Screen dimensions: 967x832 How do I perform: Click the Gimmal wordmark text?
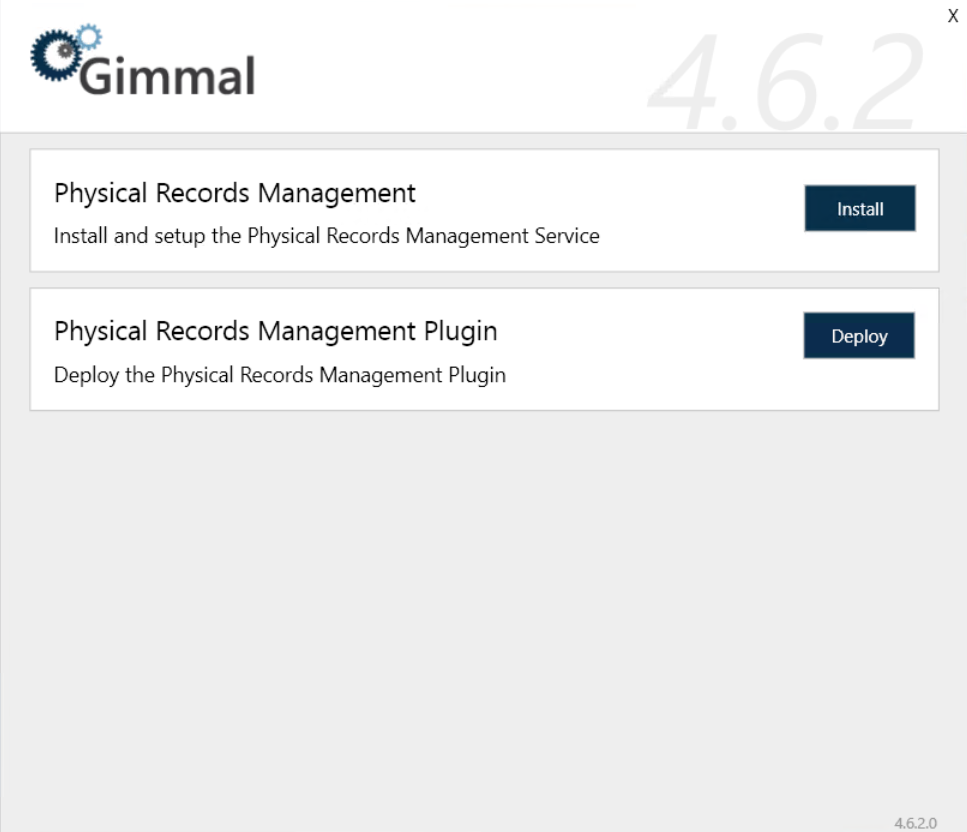pyautogui.click(x=167, y=76)
